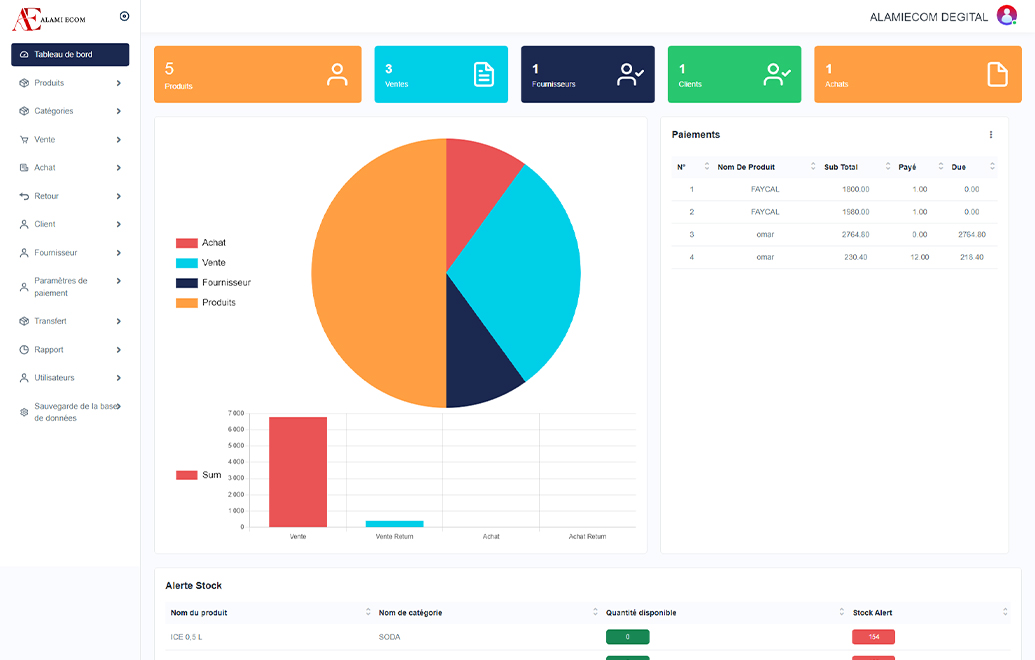The image size is (1035, 660).
Task: Click the Clients card user-check icon
Action: pyautogui.click(x=777, y=74)
